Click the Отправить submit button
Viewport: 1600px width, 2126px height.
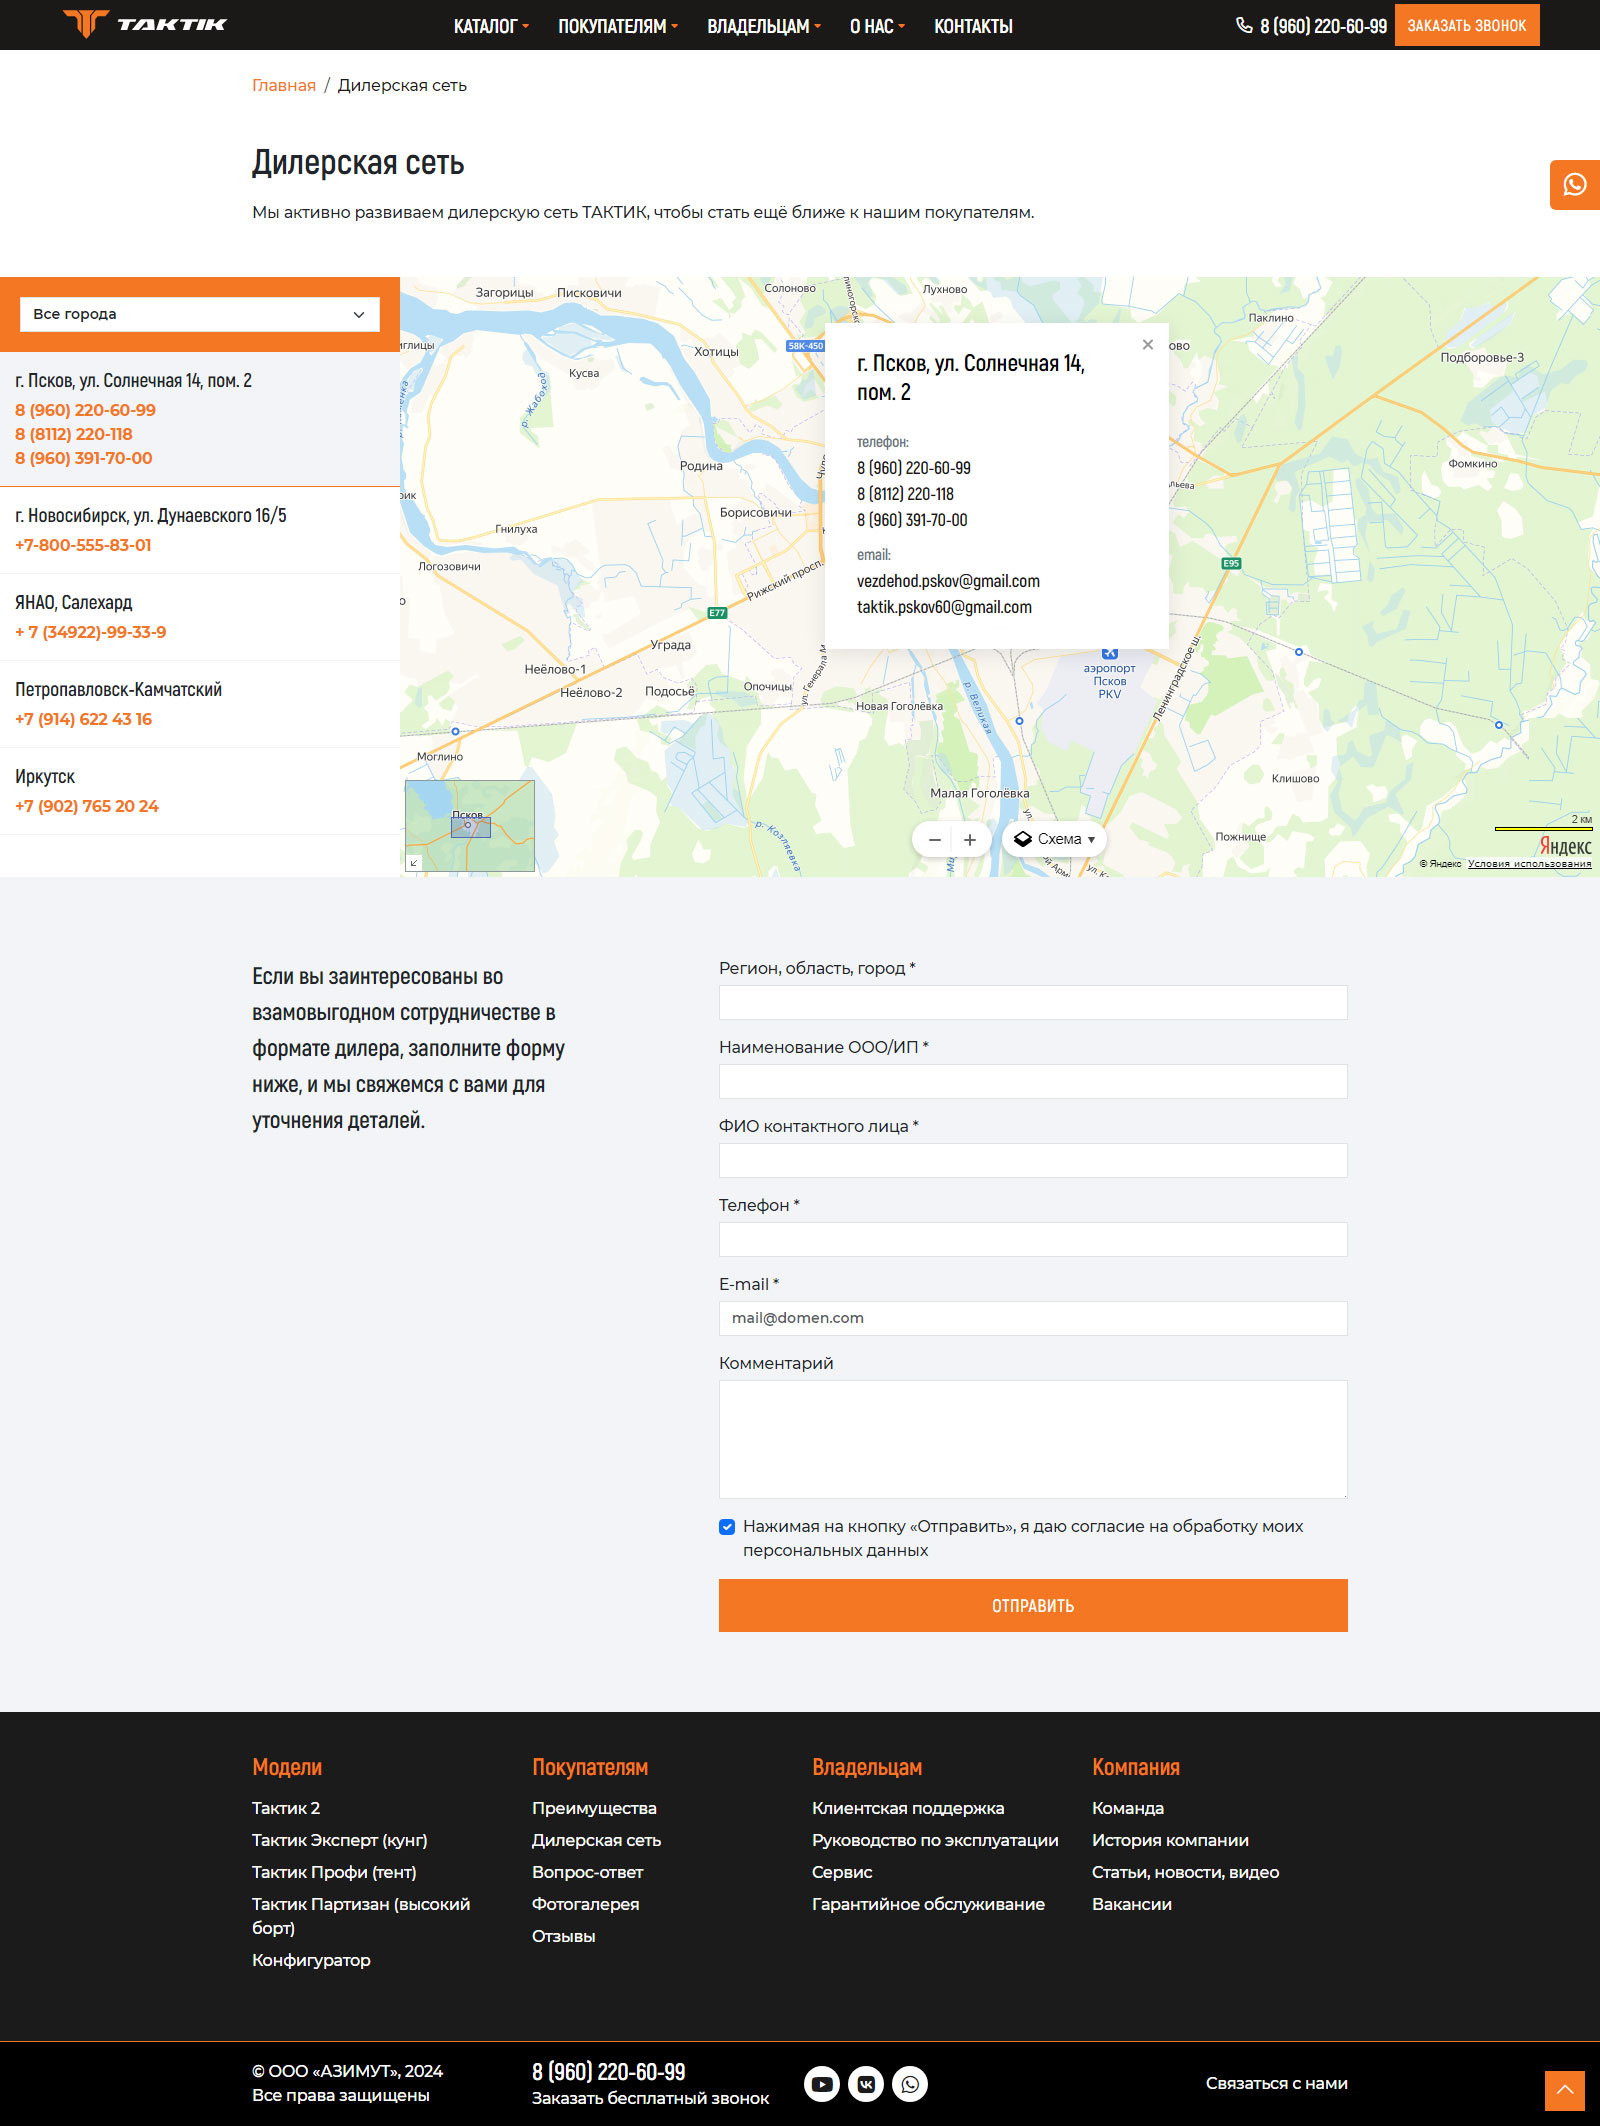[1033, 1606]
